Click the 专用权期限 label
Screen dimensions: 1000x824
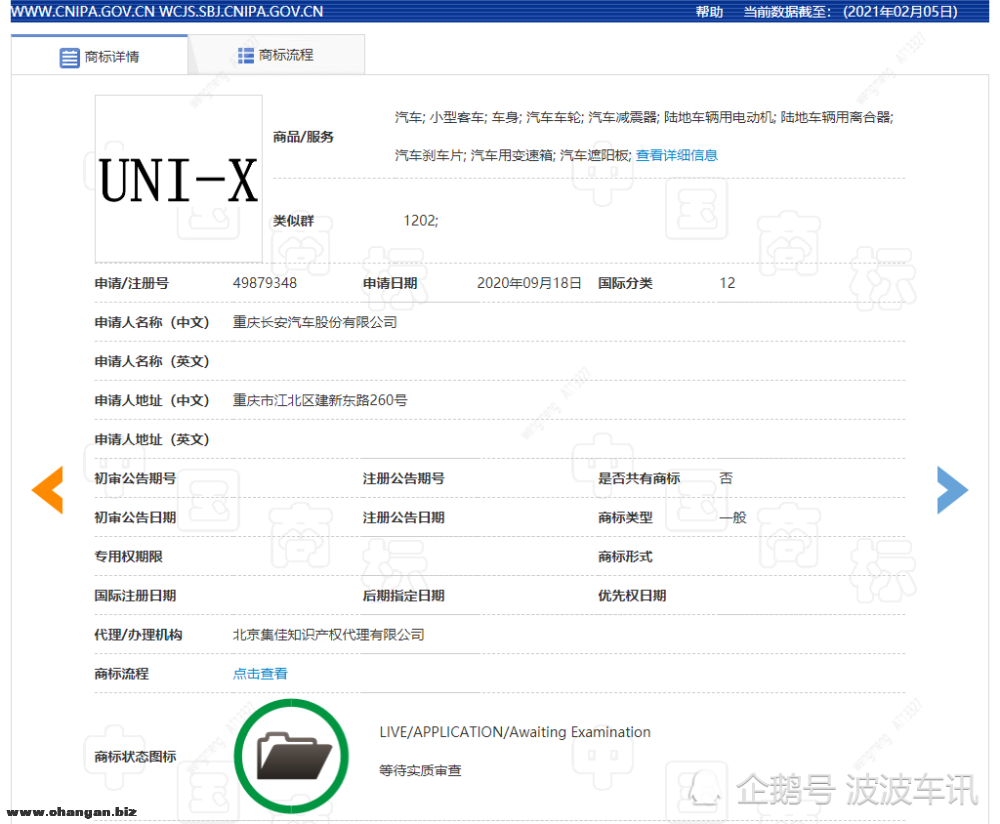[x=129, y=556]
